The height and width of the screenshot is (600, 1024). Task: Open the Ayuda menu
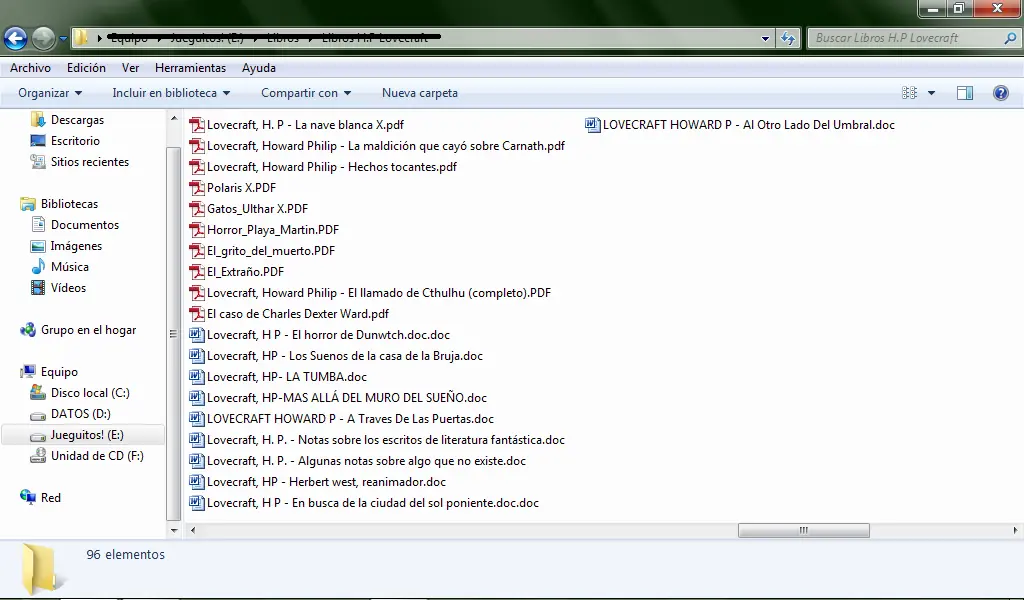259,68
